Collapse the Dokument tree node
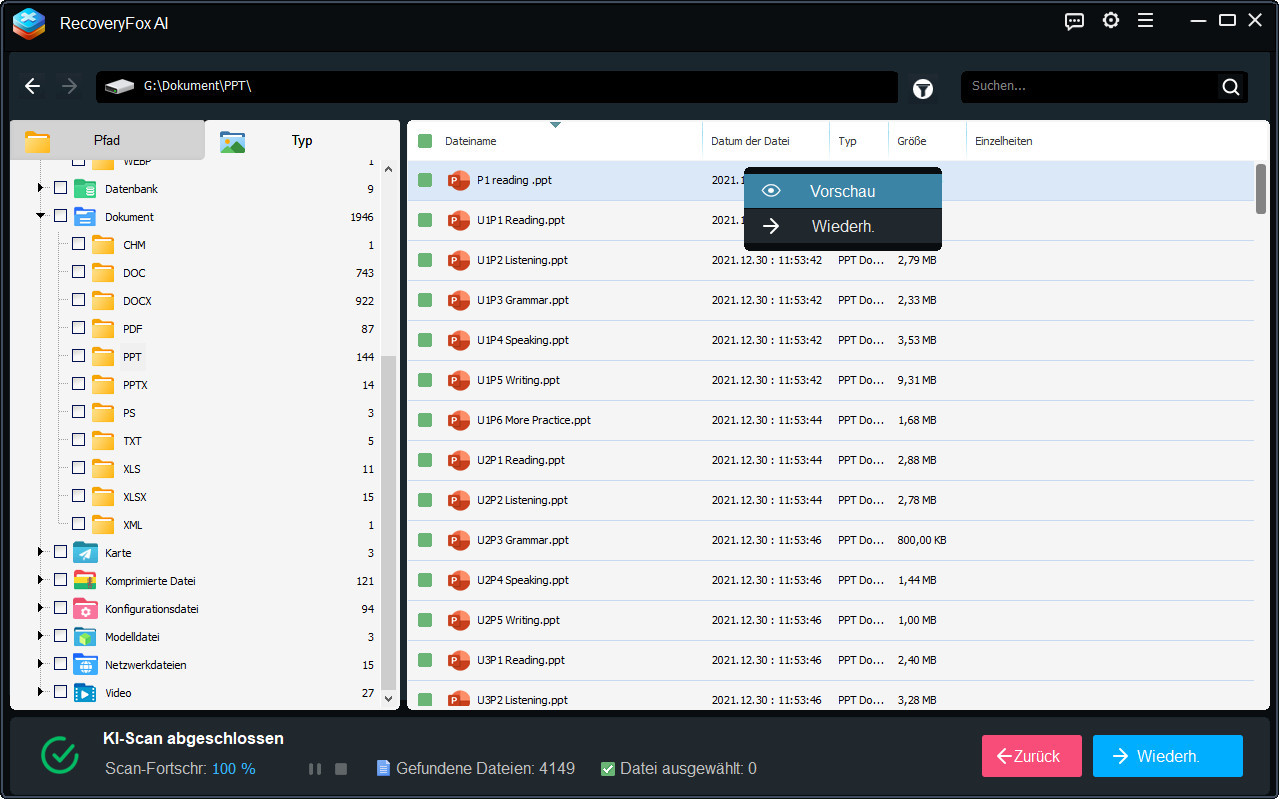 coord(41,216)
